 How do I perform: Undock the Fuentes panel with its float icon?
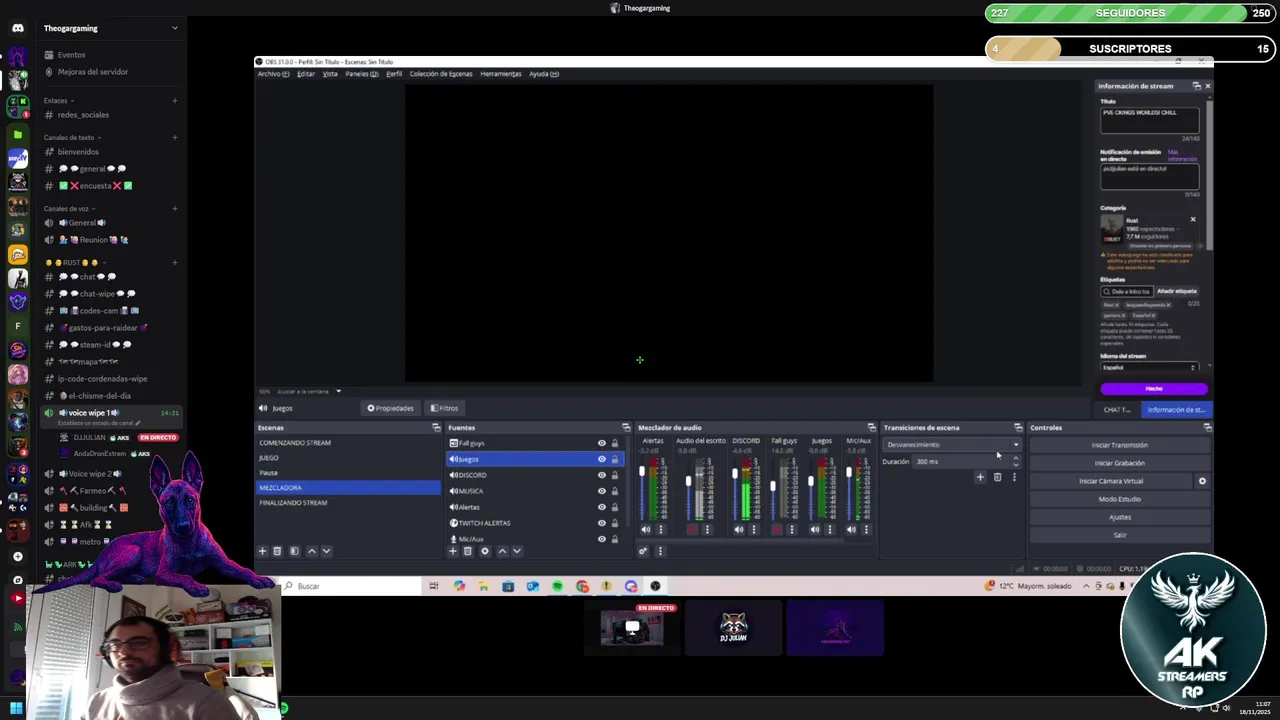626,428
